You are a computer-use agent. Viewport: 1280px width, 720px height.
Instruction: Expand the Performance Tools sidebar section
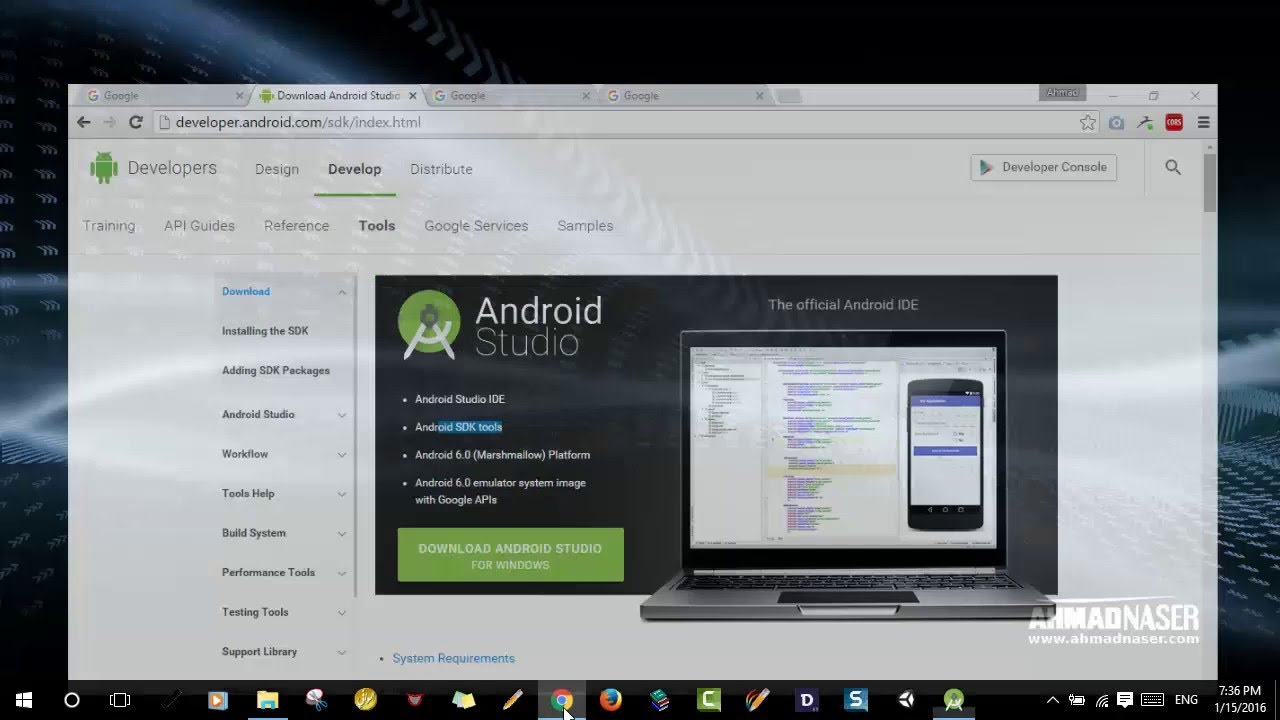click(342, 573)
